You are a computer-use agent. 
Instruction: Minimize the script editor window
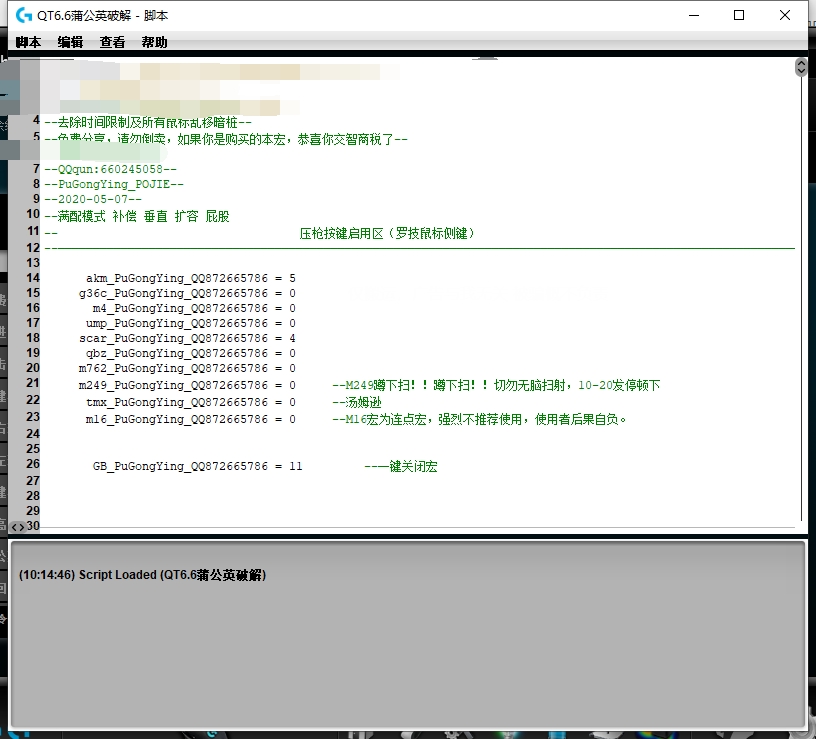tap(694, 16)
